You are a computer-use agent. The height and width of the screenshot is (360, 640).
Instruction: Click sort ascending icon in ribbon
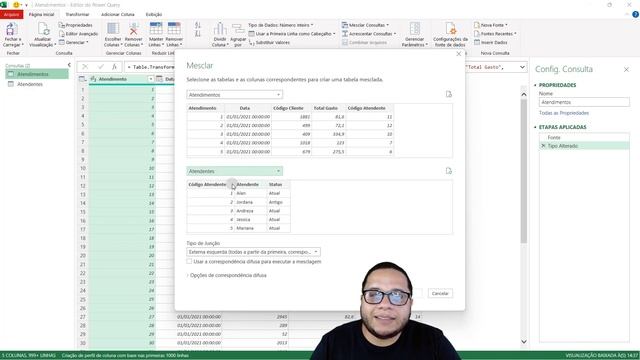click(x=198, y=25)
